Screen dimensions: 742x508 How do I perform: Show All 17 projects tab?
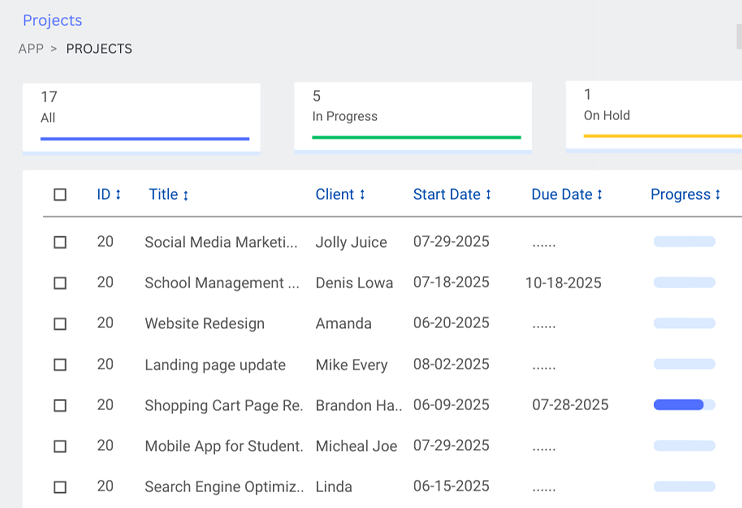pos(141,117)
